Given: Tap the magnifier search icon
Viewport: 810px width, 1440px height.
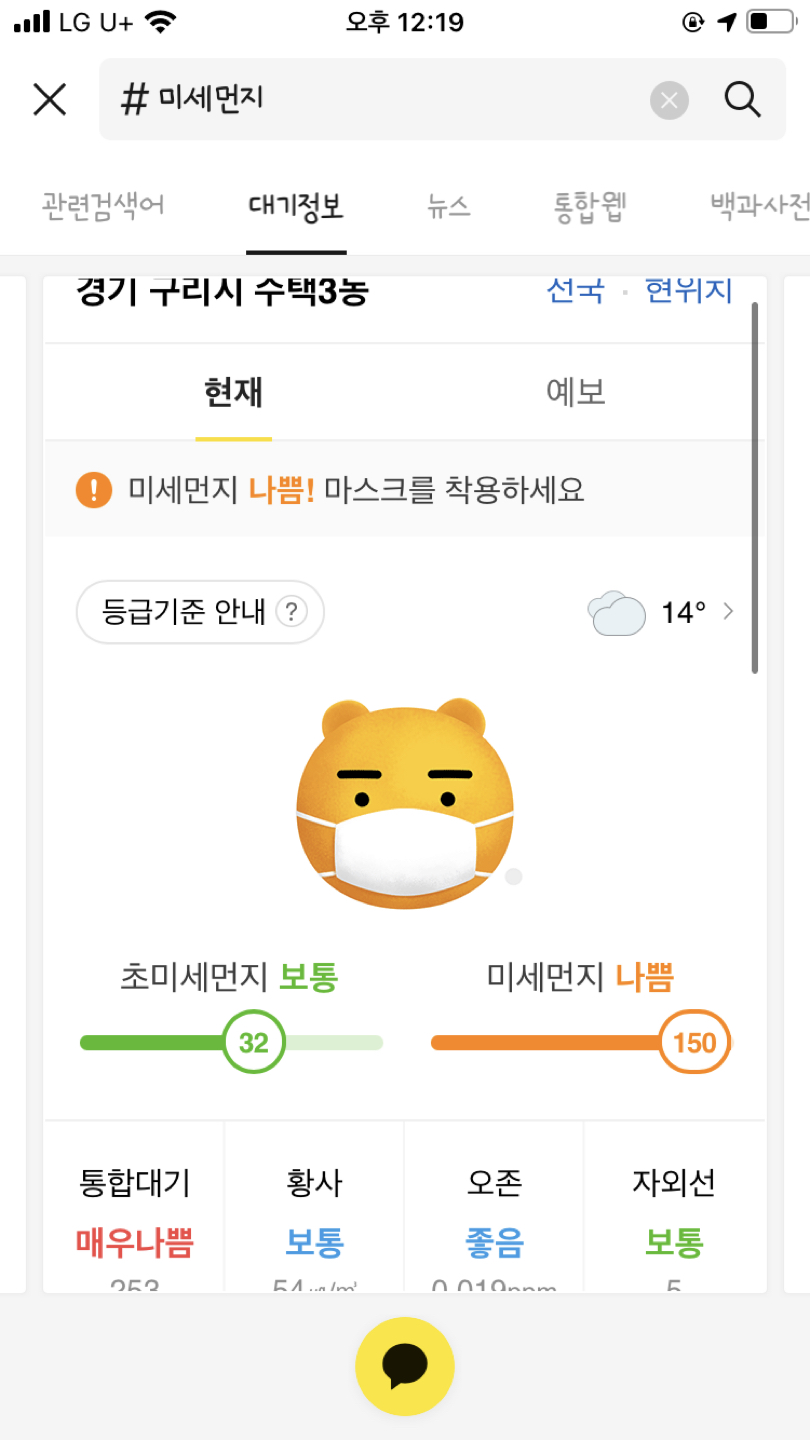Looking at the screenshot, I should coord(742,100).
